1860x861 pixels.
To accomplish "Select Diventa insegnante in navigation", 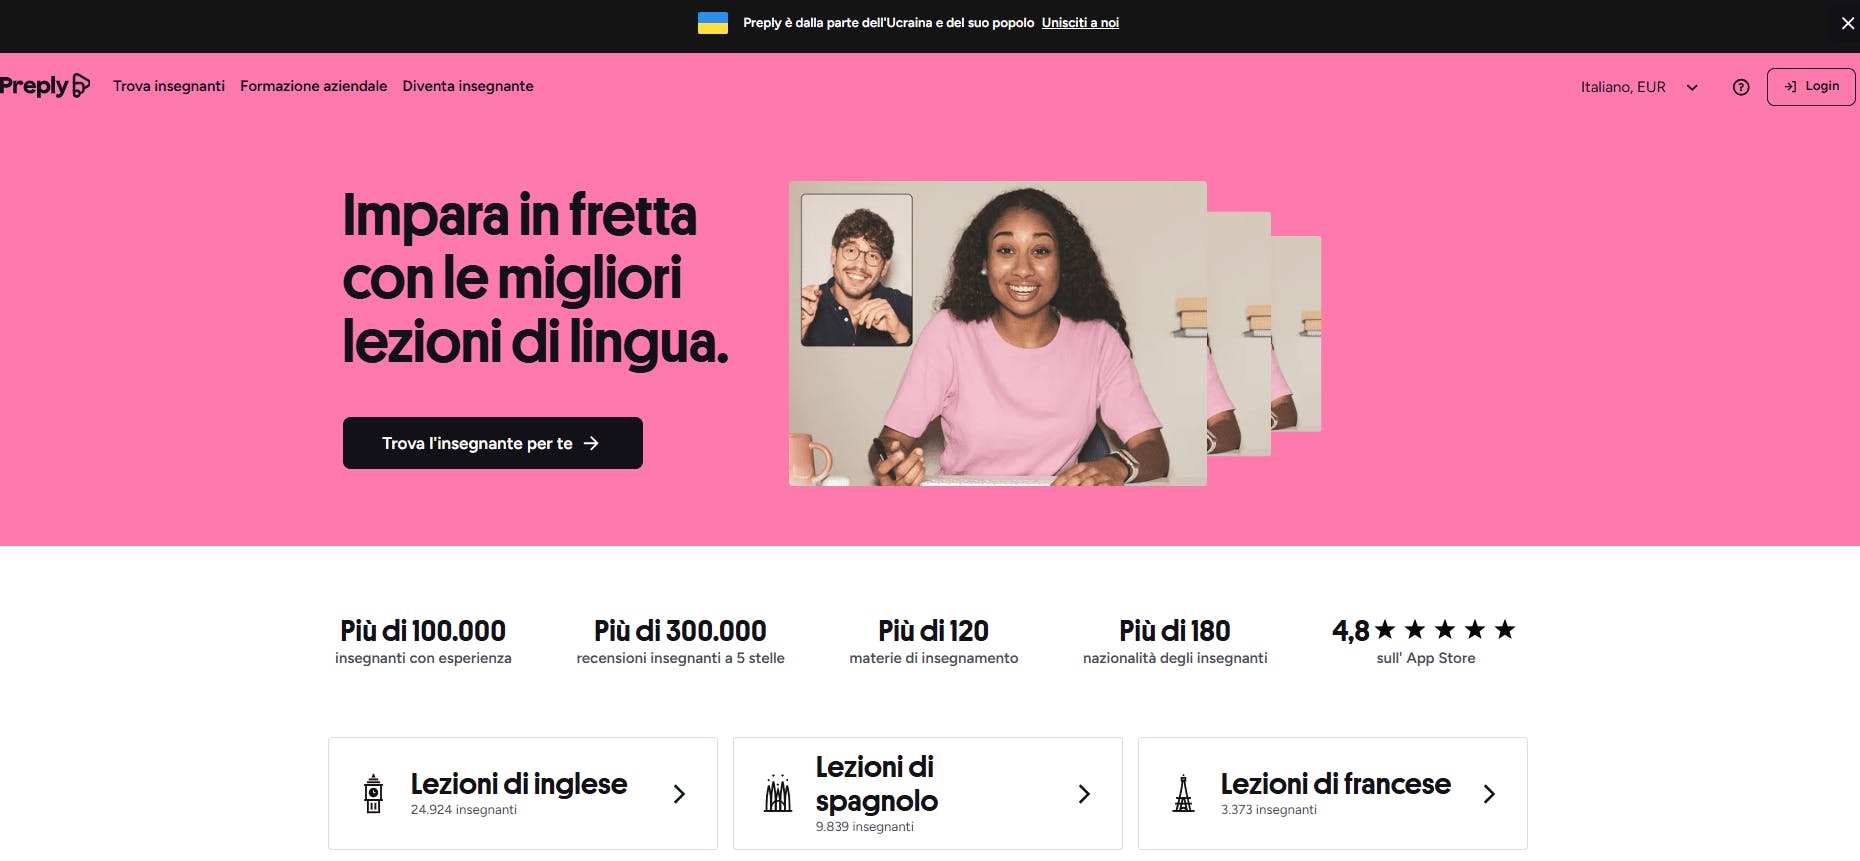I will click(x=468, y=86).
